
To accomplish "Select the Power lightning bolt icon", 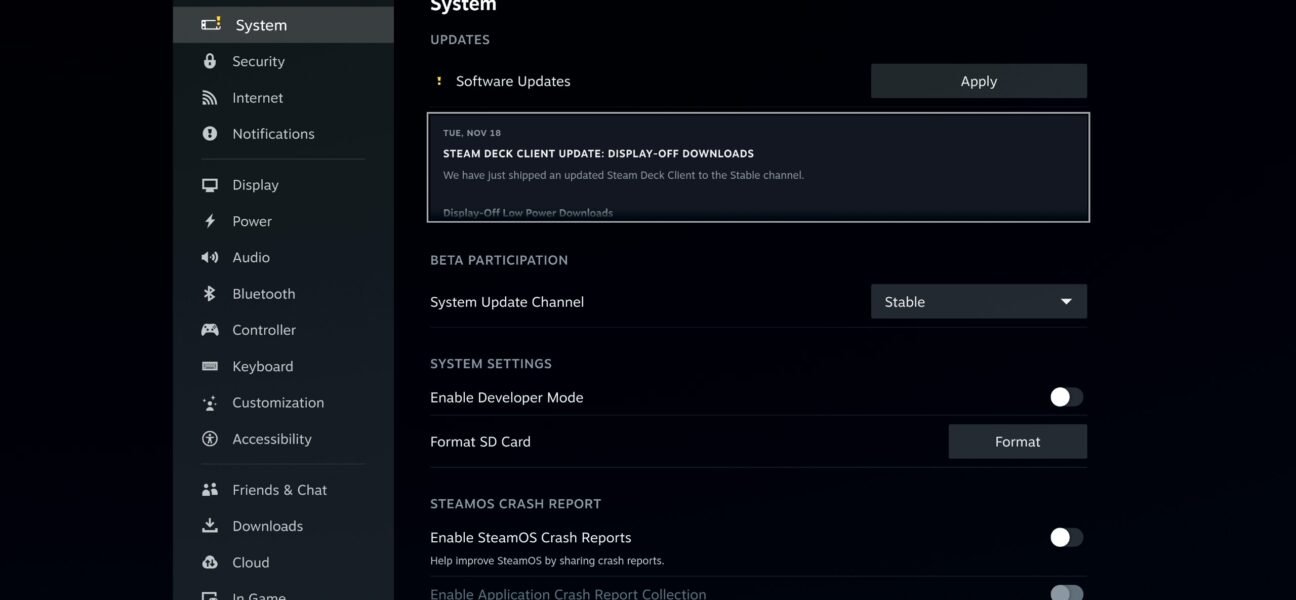I will [x=209, y=220].
